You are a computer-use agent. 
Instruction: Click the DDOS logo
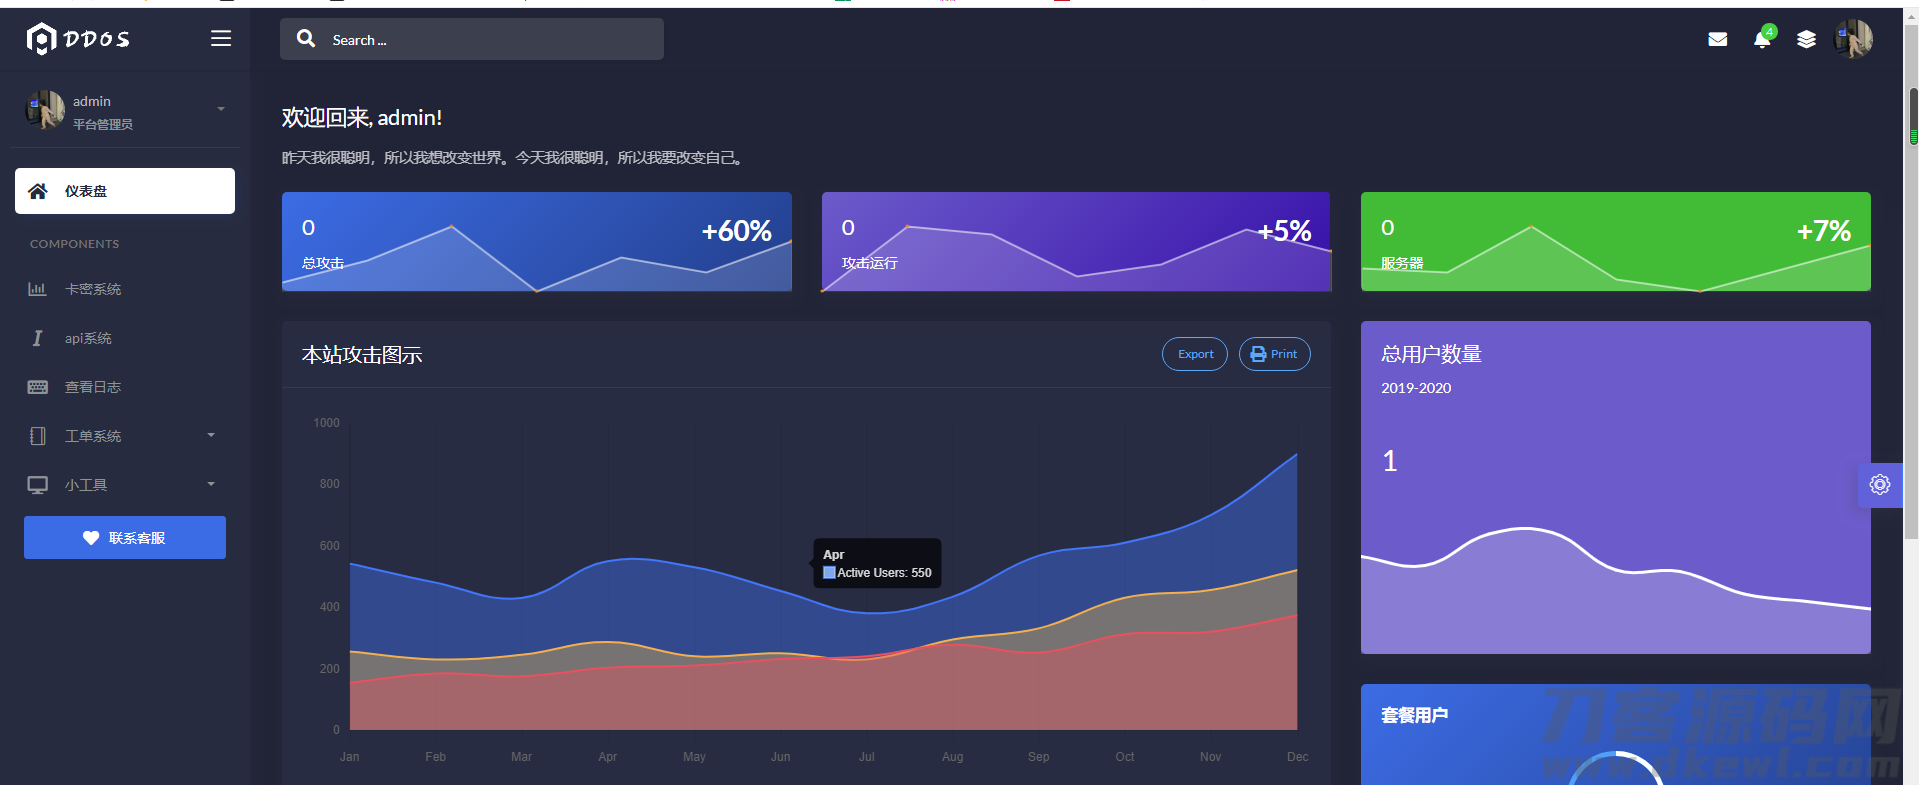[78, 39]
